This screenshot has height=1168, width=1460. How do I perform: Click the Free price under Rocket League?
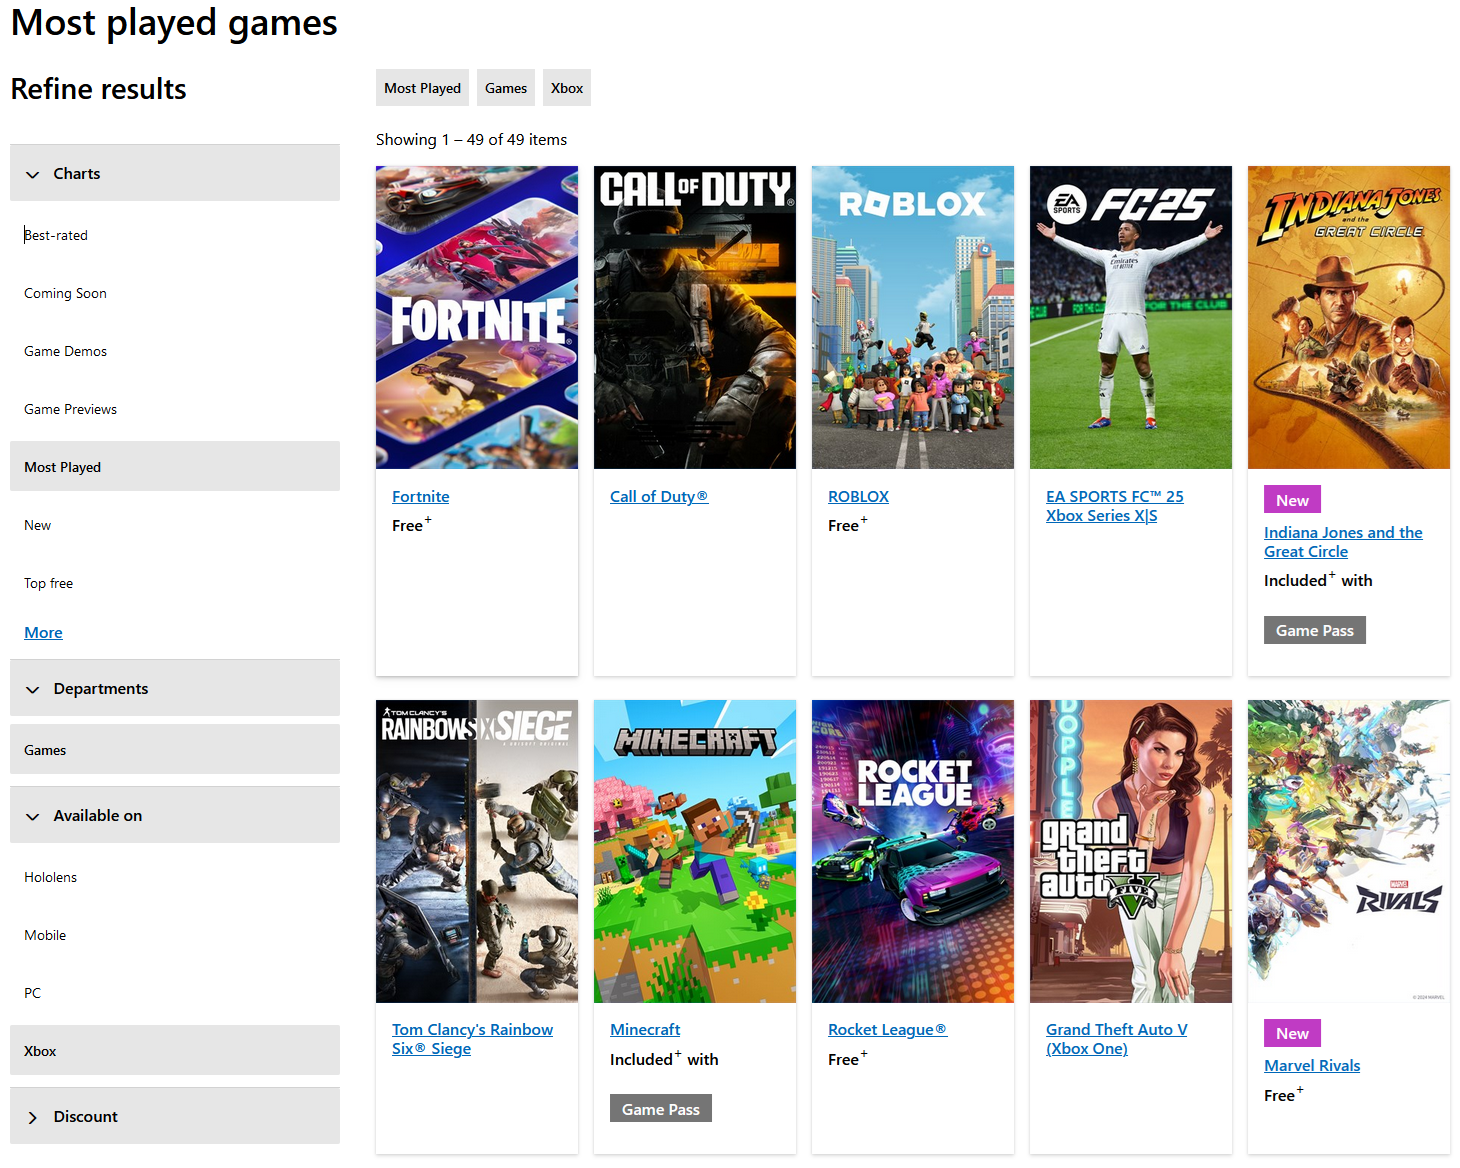[847, 1059]
